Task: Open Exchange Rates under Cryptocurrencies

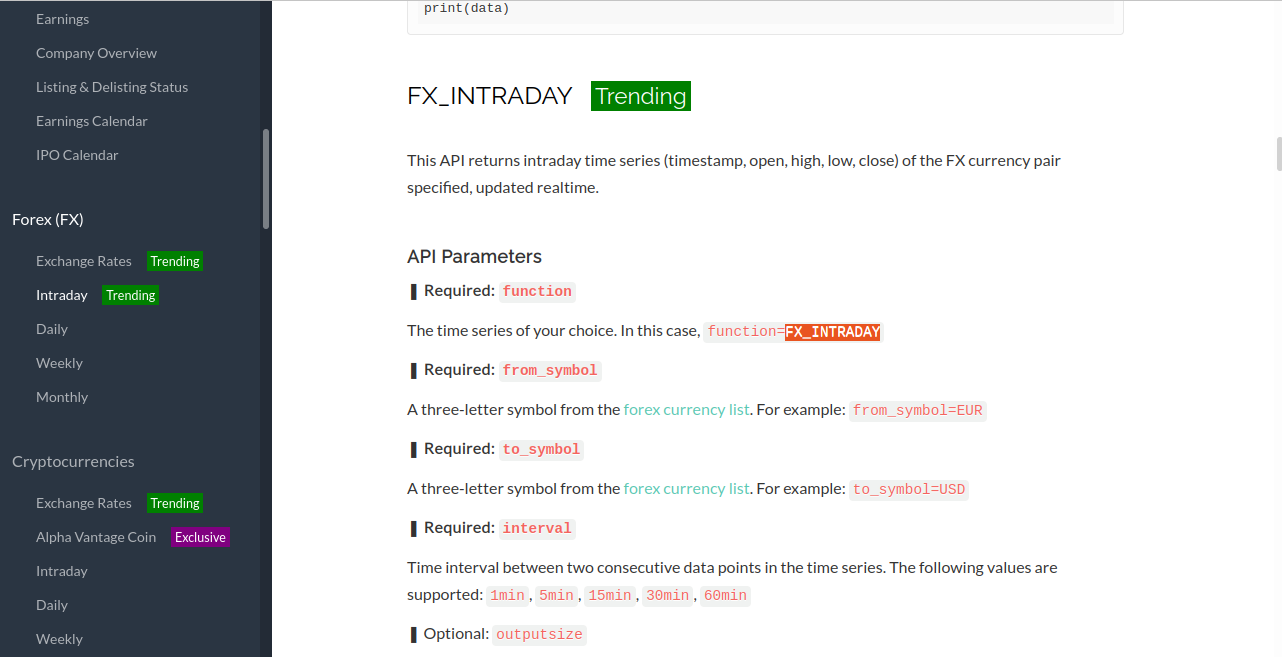Action: pyautogui.click(x=83, y=503)
